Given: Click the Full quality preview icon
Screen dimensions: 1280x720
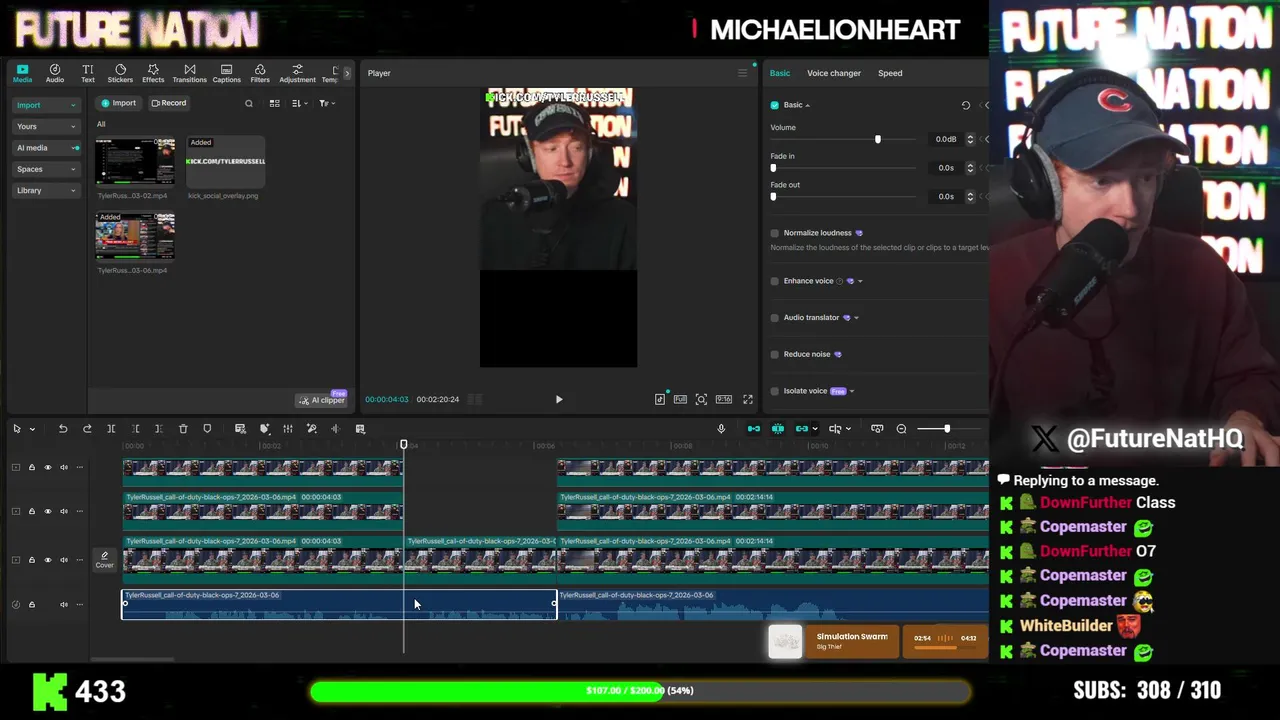Looking at the screenshot, I should point(680,399).
